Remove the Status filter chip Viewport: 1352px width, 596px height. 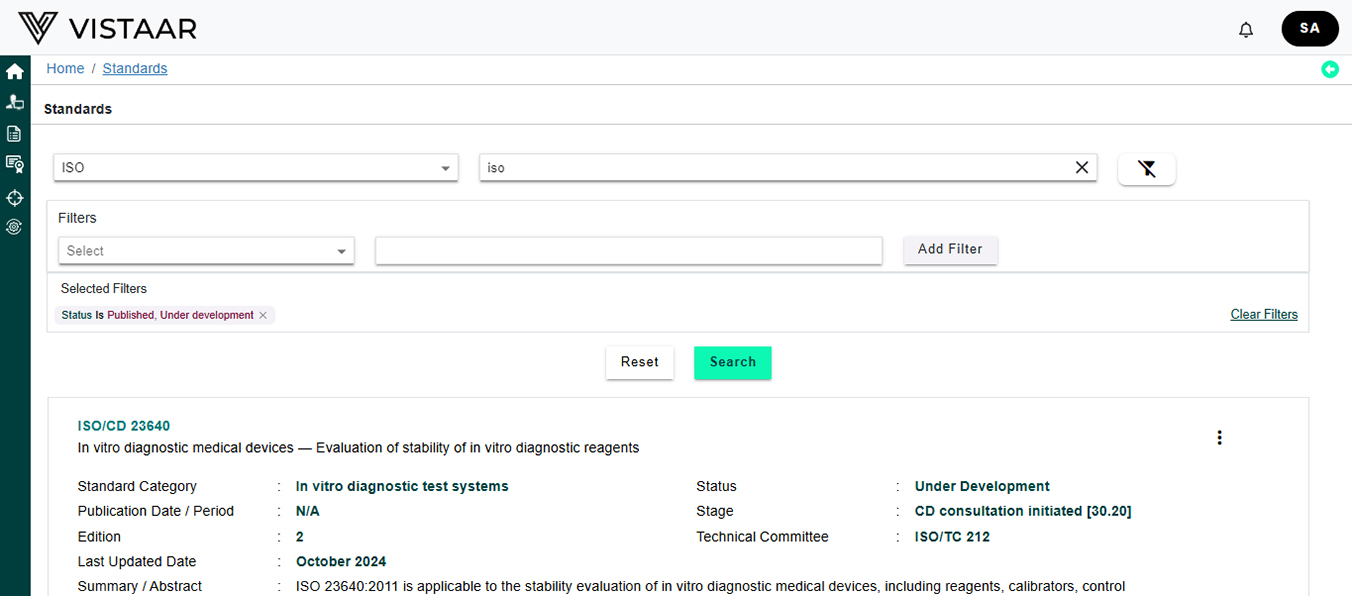coord(263,315)
